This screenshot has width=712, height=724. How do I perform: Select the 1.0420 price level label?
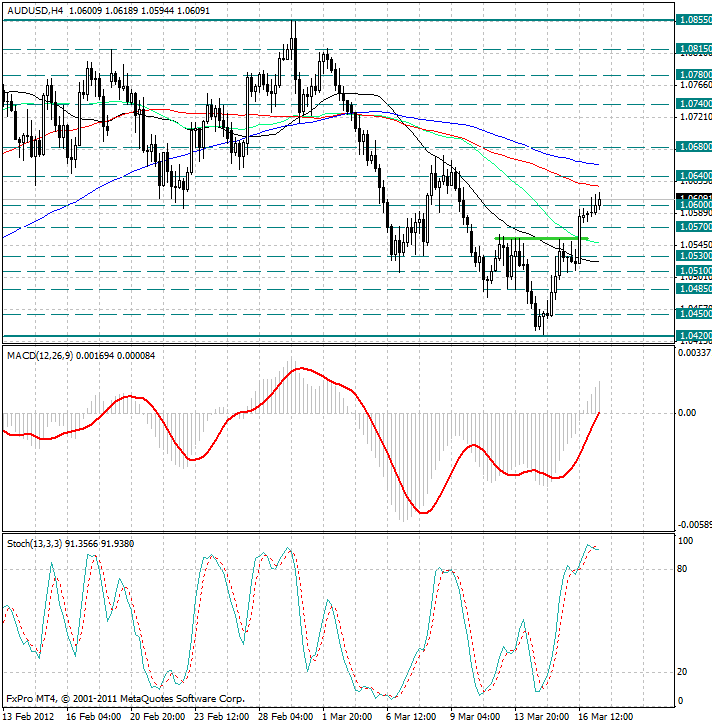[x=694, y=336]
